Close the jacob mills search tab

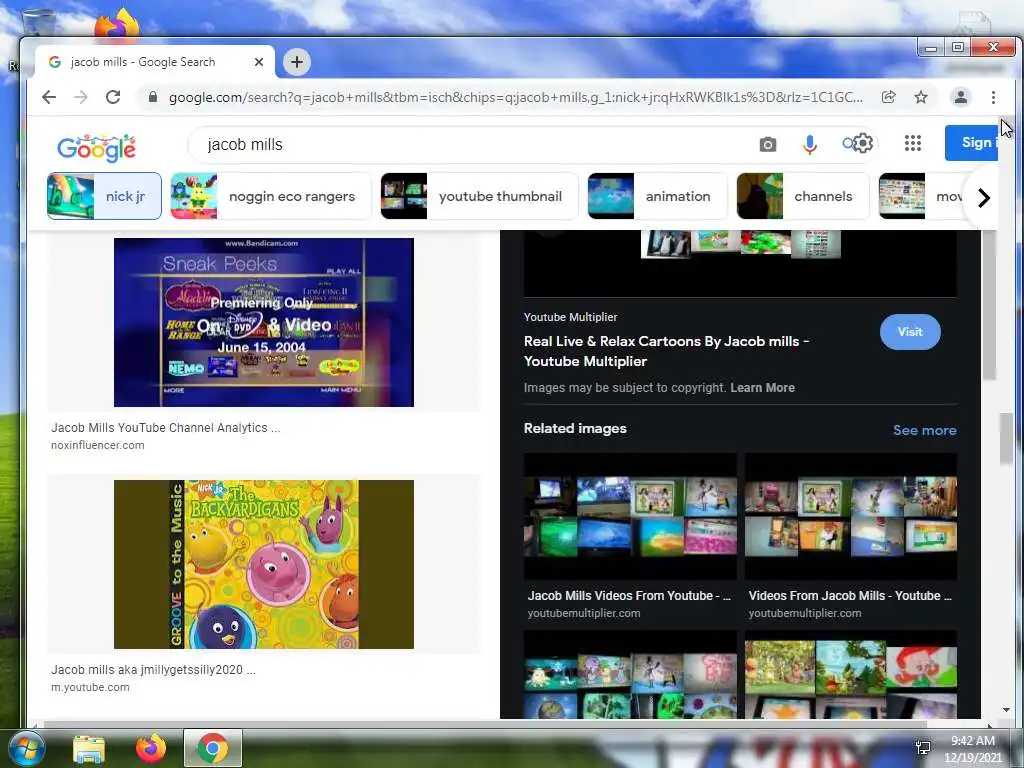click(x=259, y=62)
